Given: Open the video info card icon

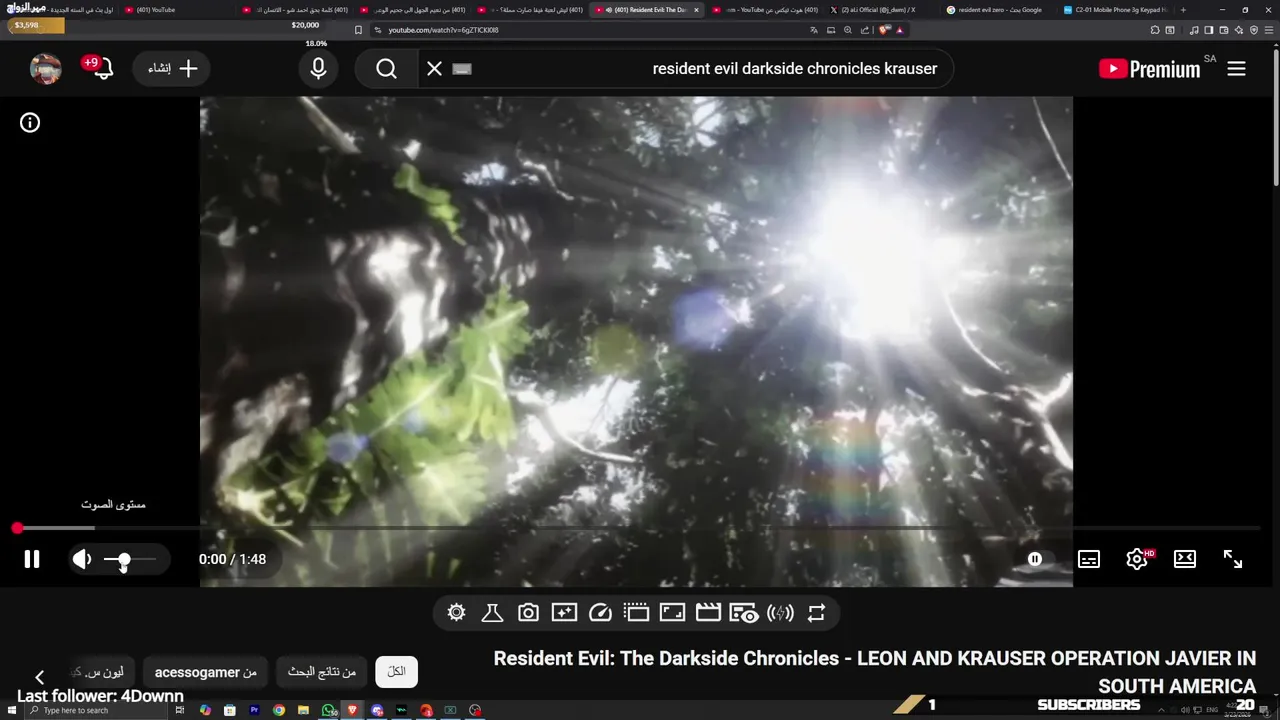Looking at the screenshot, I should tap(30, 123).
